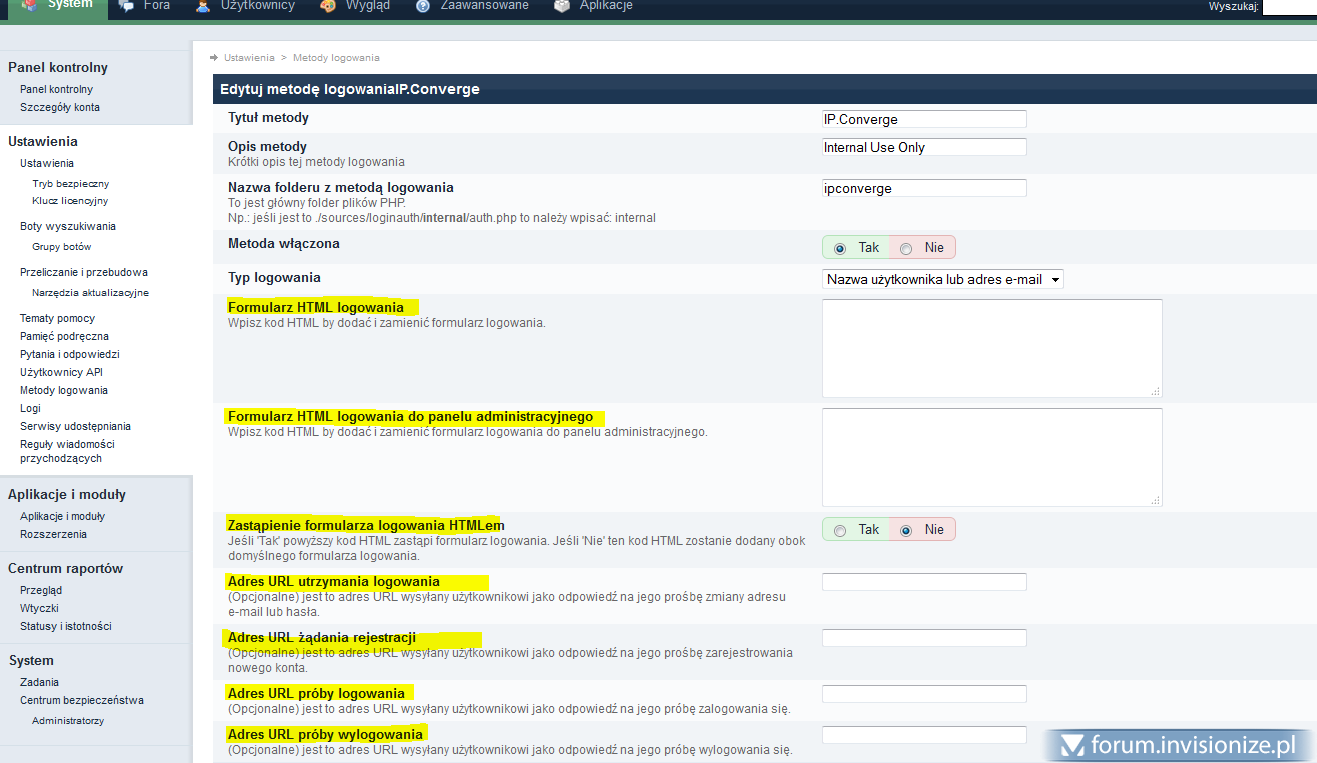
Task: Click the Wygląd palette icon
Action: pos(328,6)
